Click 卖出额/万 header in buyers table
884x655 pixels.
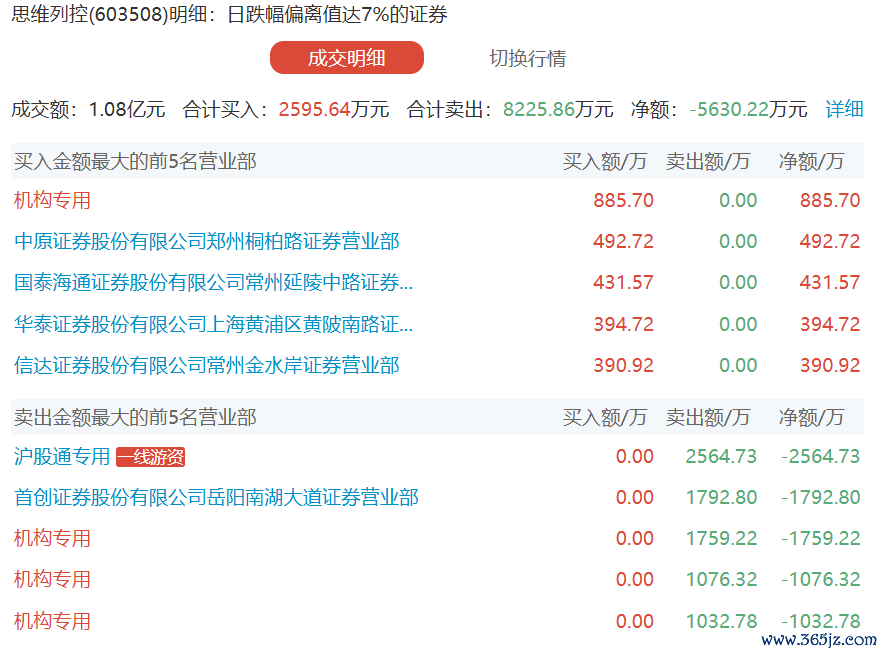click(708, 161)
